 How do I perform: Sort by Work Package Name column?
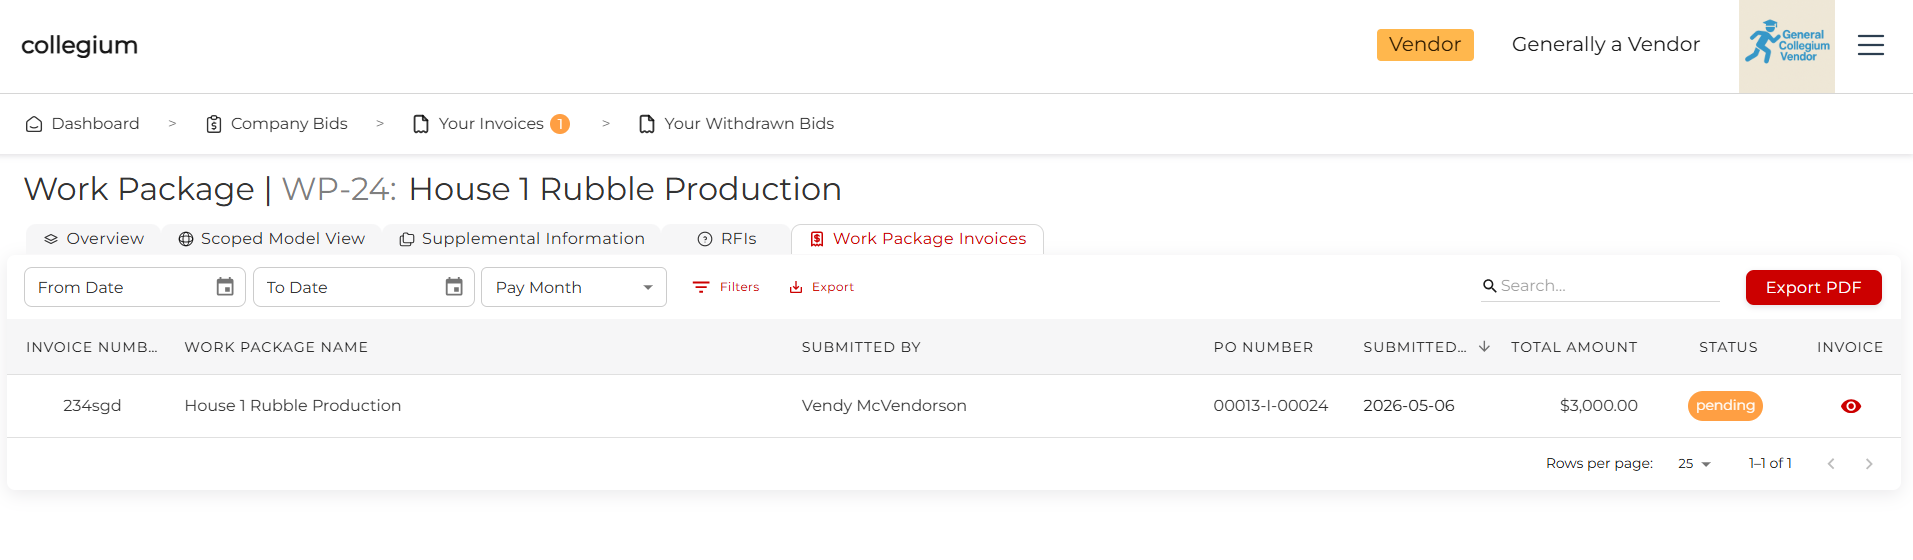point(276,347)
